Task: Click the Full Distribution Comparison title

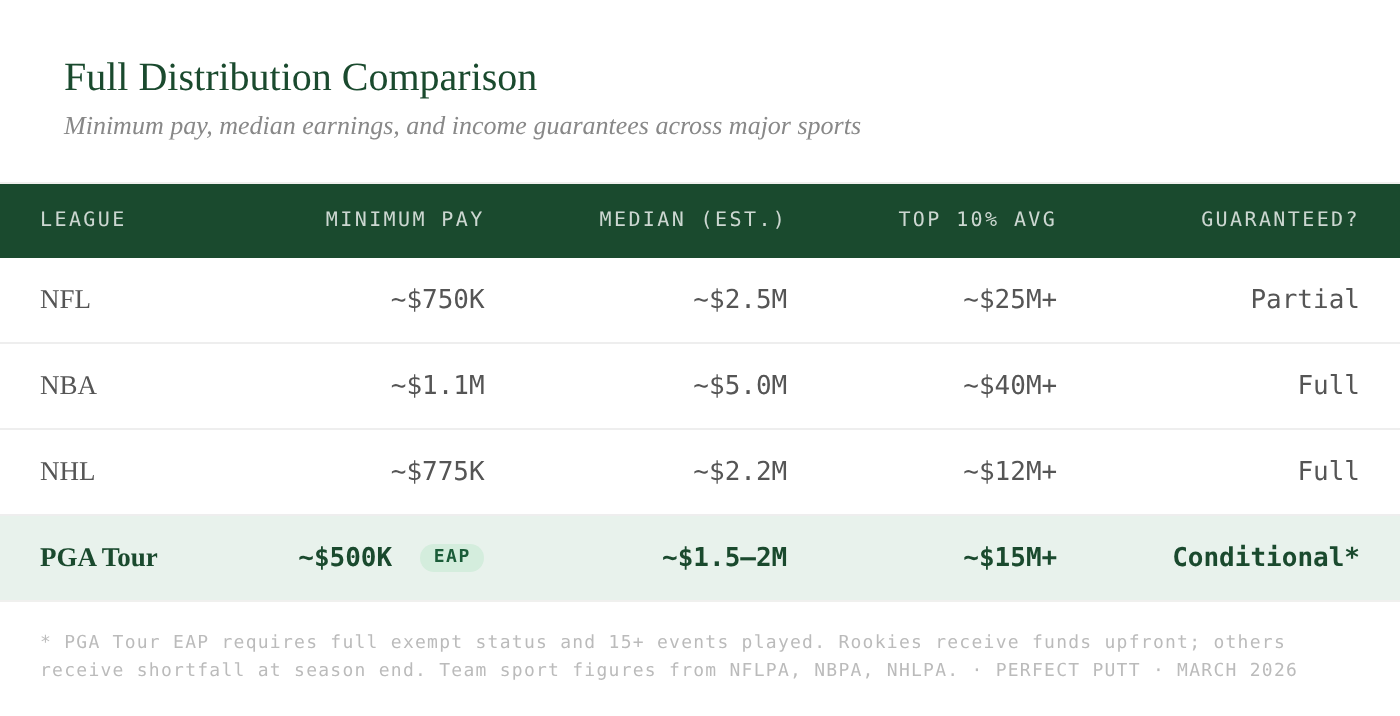Action: [300, 78]
